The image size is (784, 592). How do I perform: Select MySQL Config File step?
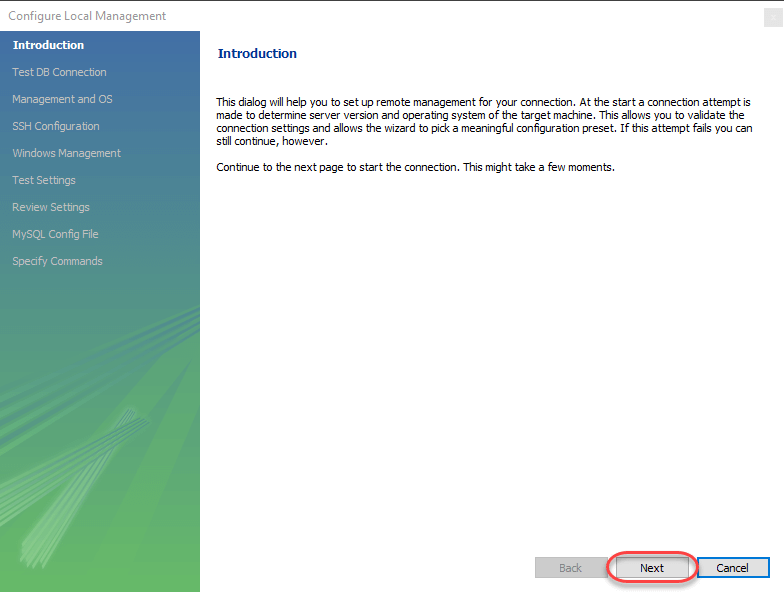[55, 234]
